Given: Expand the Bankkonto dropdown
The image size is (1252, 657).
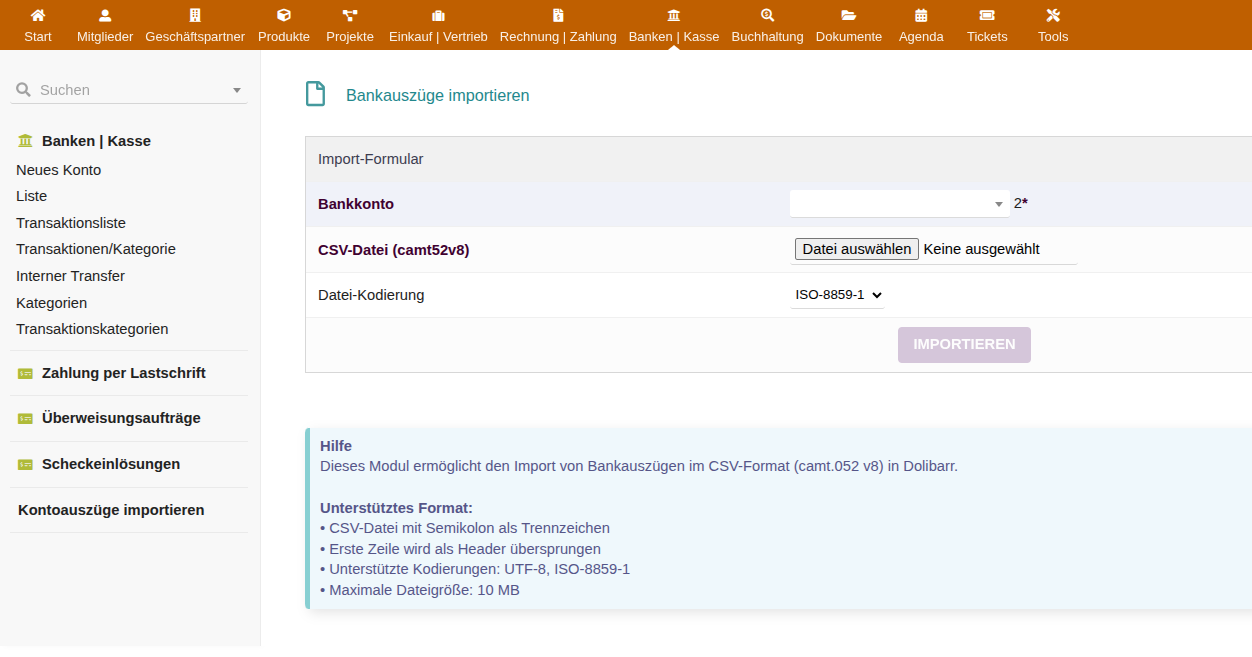Looking at the screenshot, I should (899, 204).
